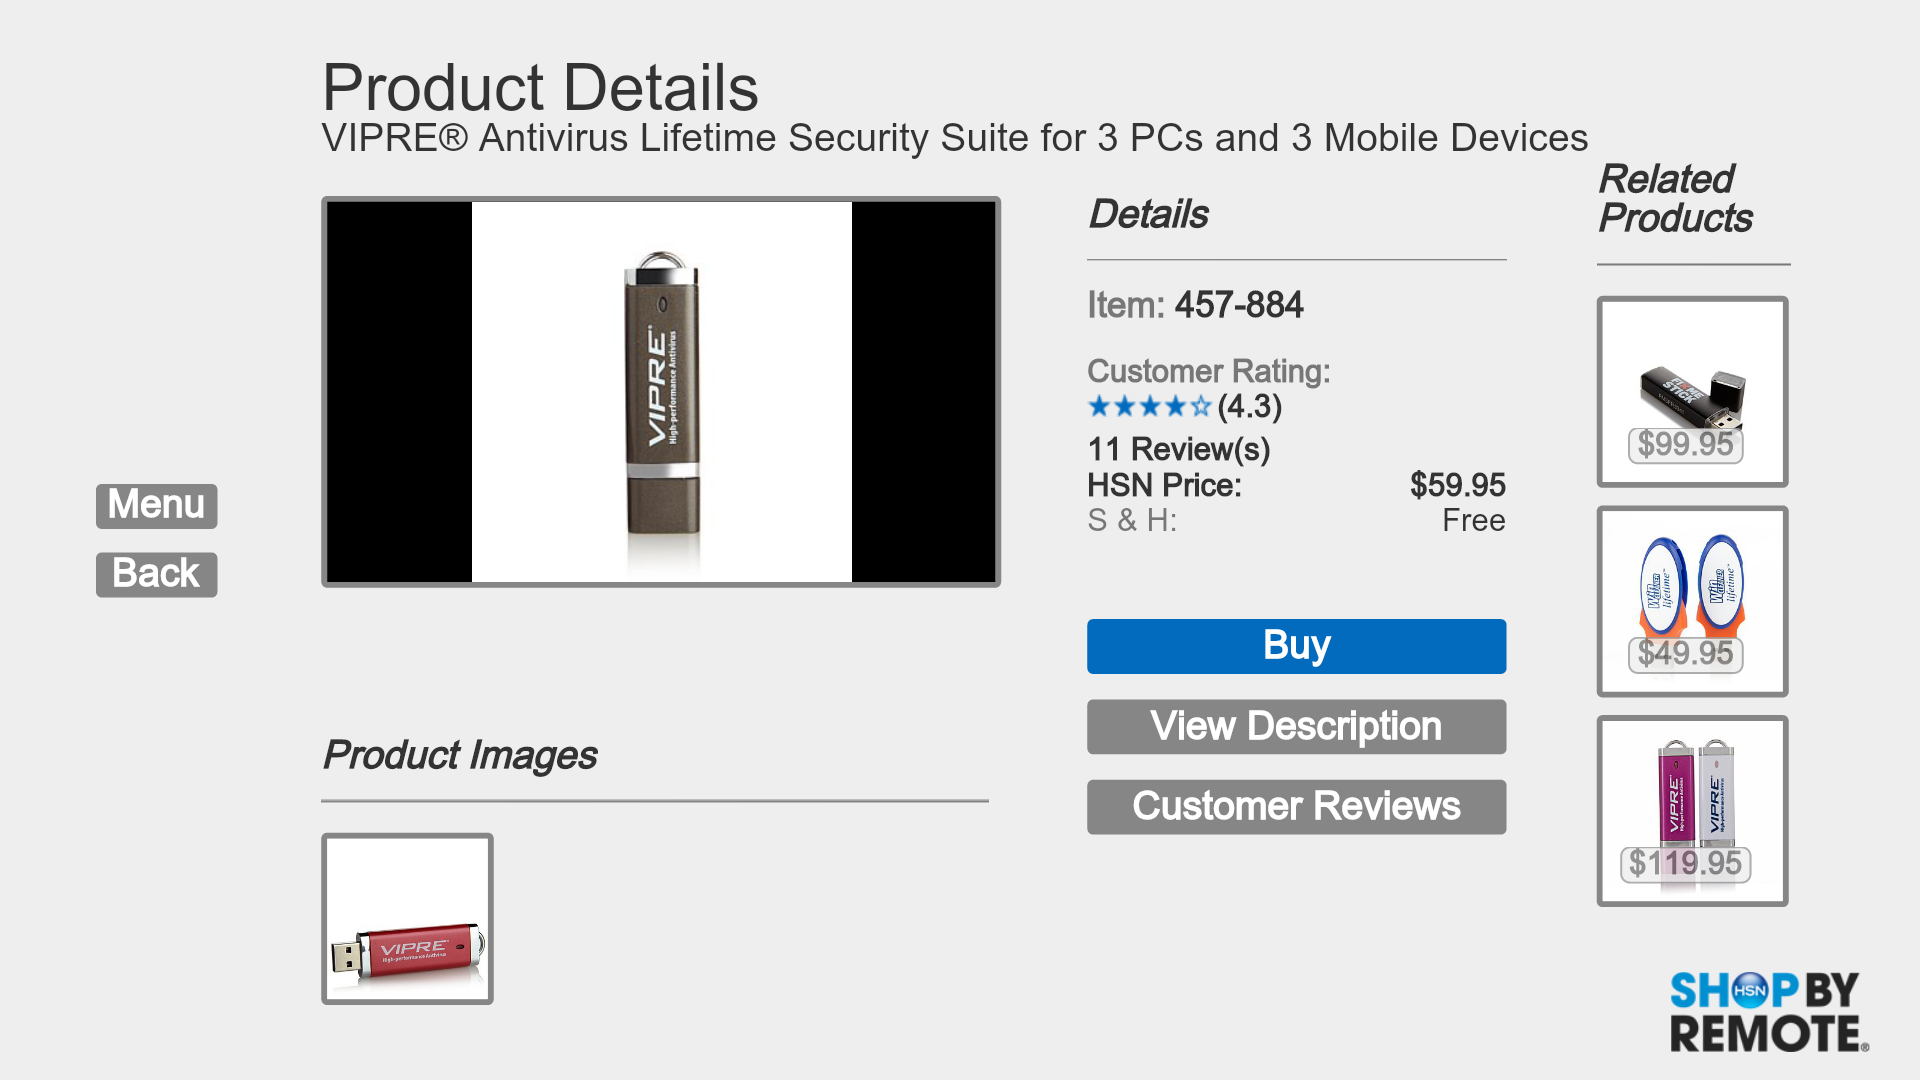Go Back to previous screen

(x=156, y=575)
